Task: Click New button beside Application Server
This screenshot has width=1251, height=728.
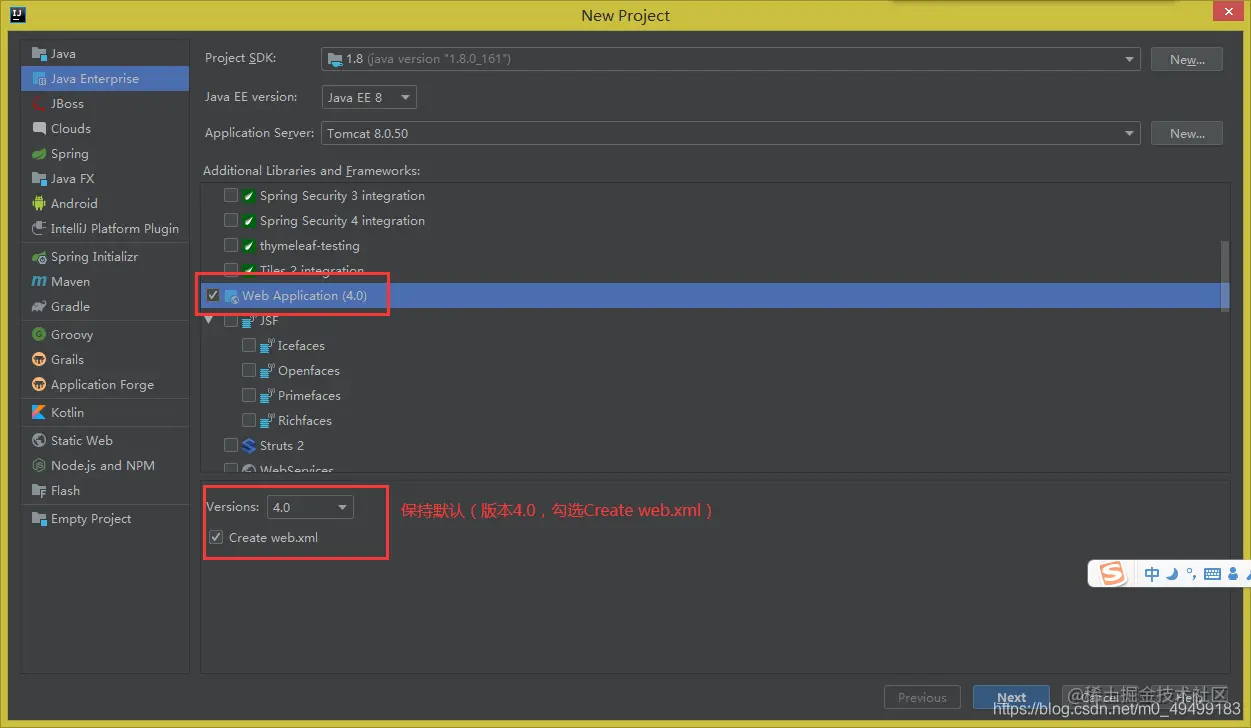Action: pyautogui.click(x=1187, y=133)
